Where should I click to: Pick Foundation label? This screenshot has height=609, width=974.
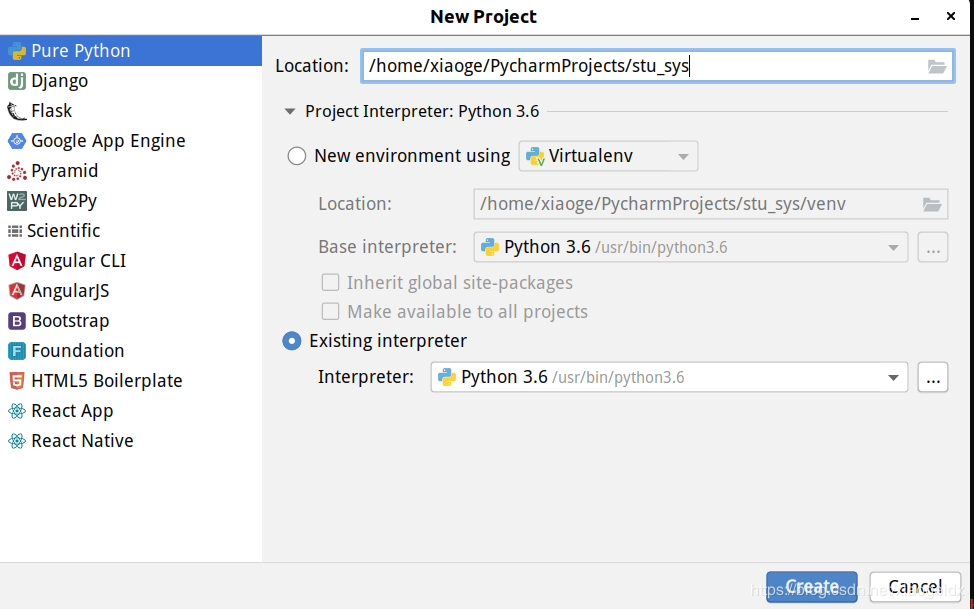(x=78, y=351)
